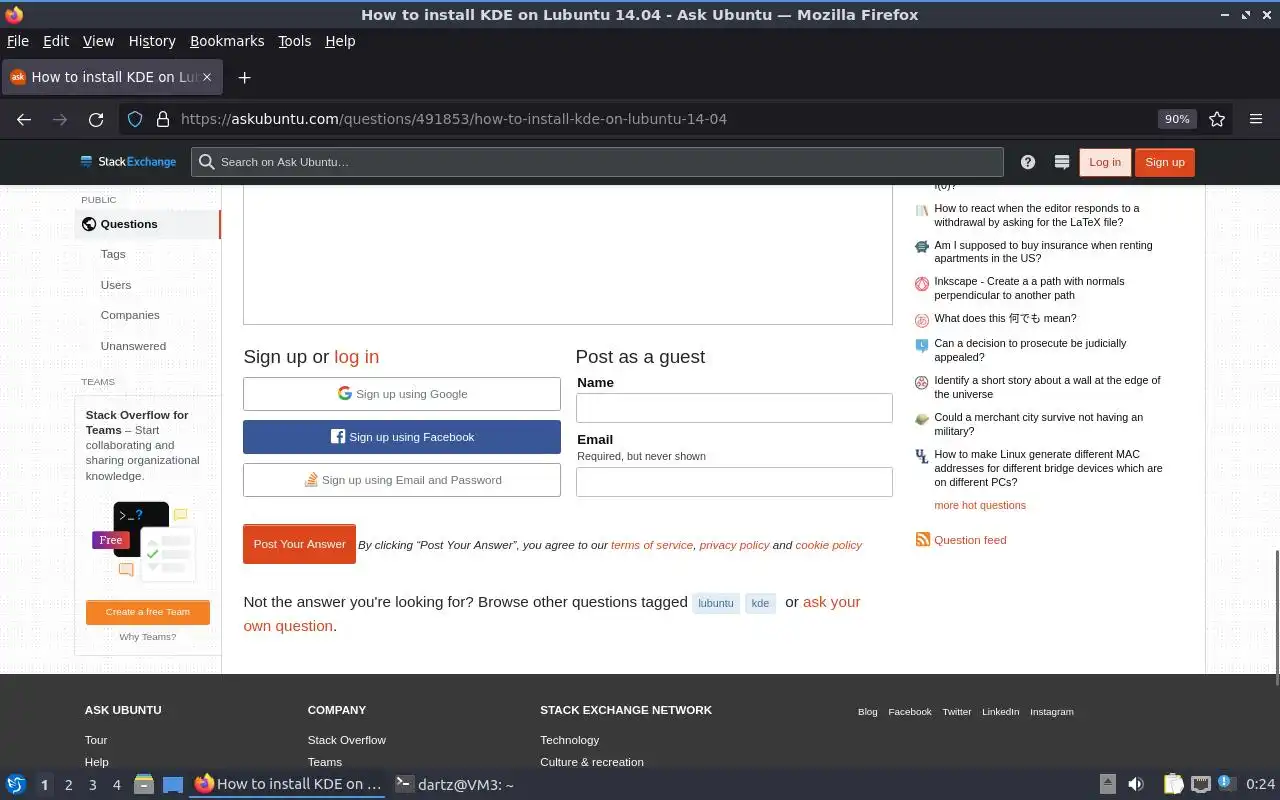The image size is (1280, 800).
Task: Open the privacy policy link
Action: pyautogui.click(x=734, y=545)
